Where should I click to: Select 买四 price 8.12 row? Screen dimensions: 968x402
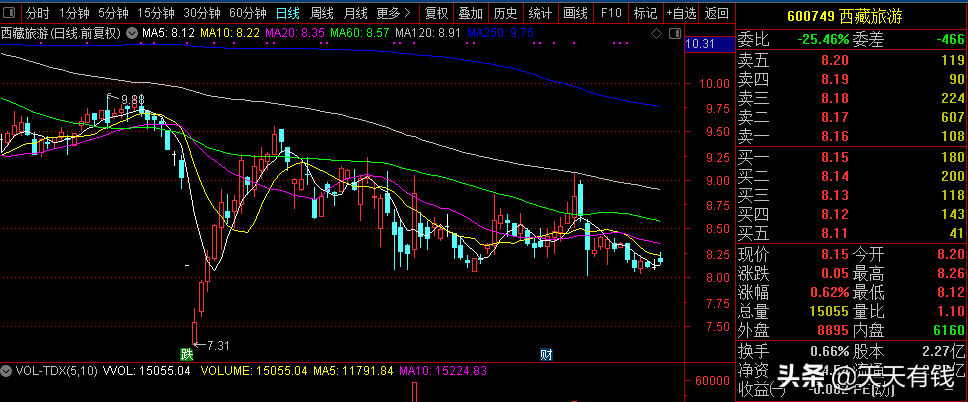click(851, 214)
